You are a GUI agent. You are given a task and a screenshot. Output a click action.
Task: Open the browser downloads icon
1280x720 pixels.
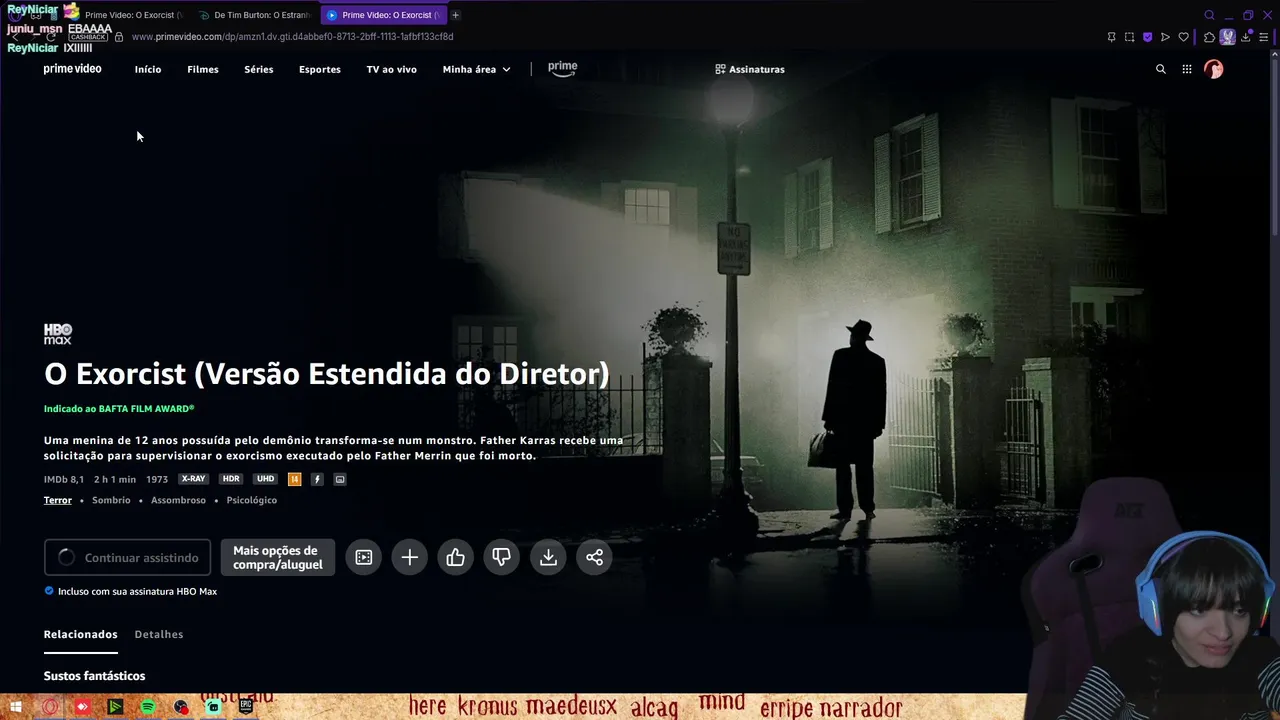pyautogui.click(x=1246, y=37)
